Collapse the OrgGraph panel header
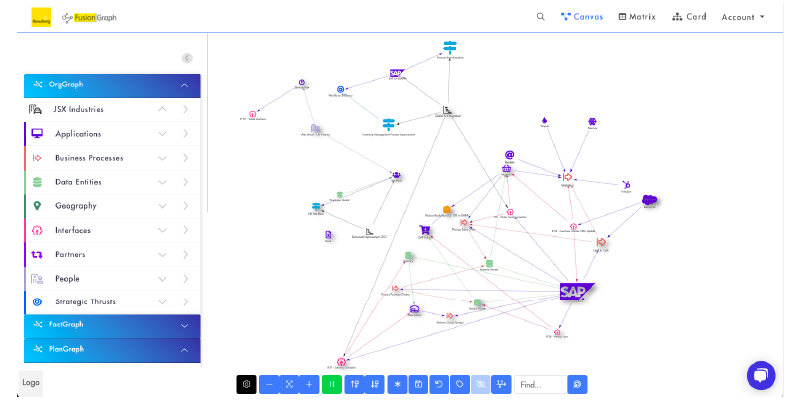This screenshot has height=400, width=800. 112,85
